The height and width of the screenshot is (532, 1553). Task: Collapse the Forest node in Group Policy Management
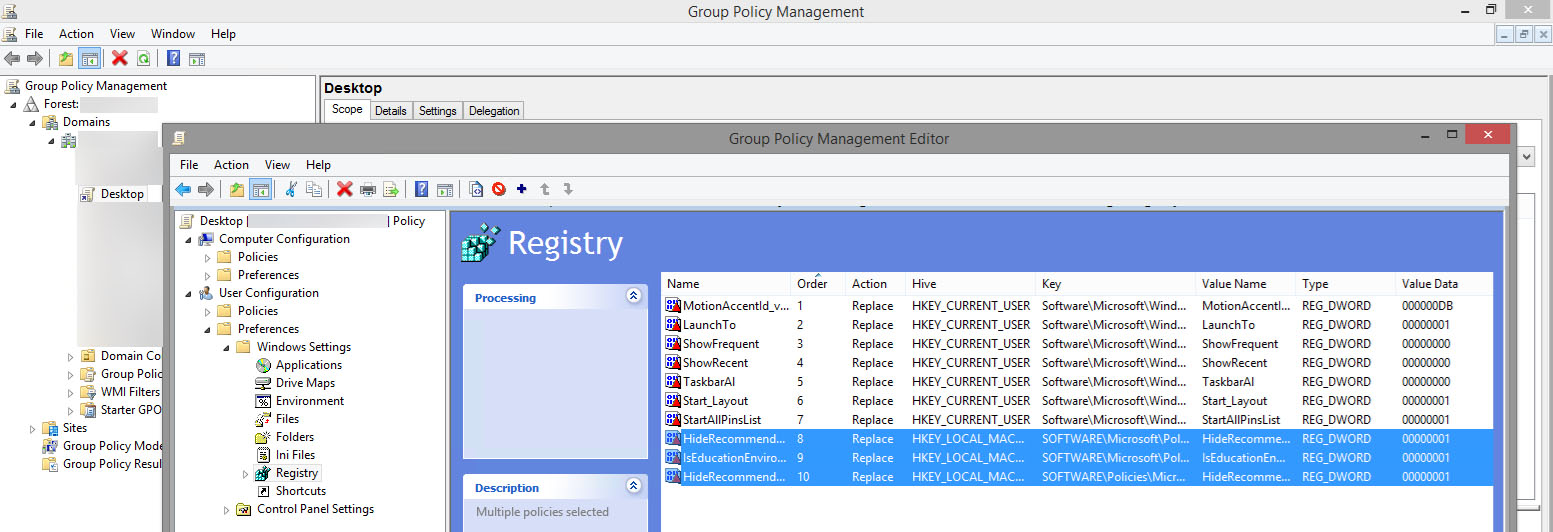coord(14,105)
